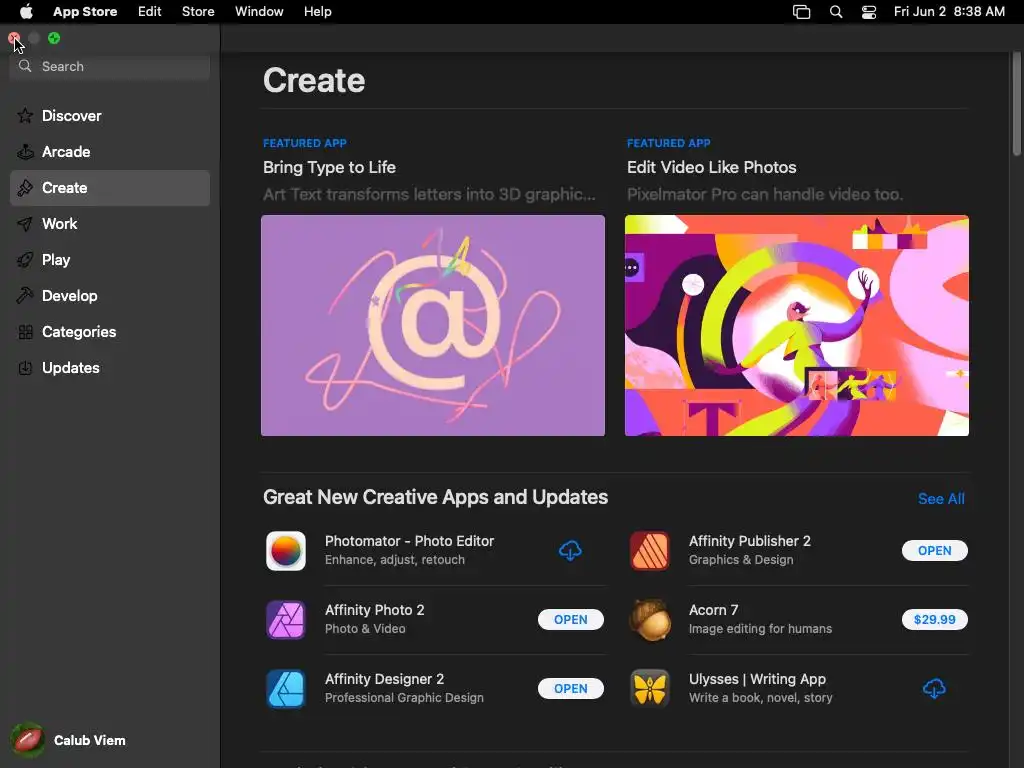Open the Apple menu icon

coord(26,12)
